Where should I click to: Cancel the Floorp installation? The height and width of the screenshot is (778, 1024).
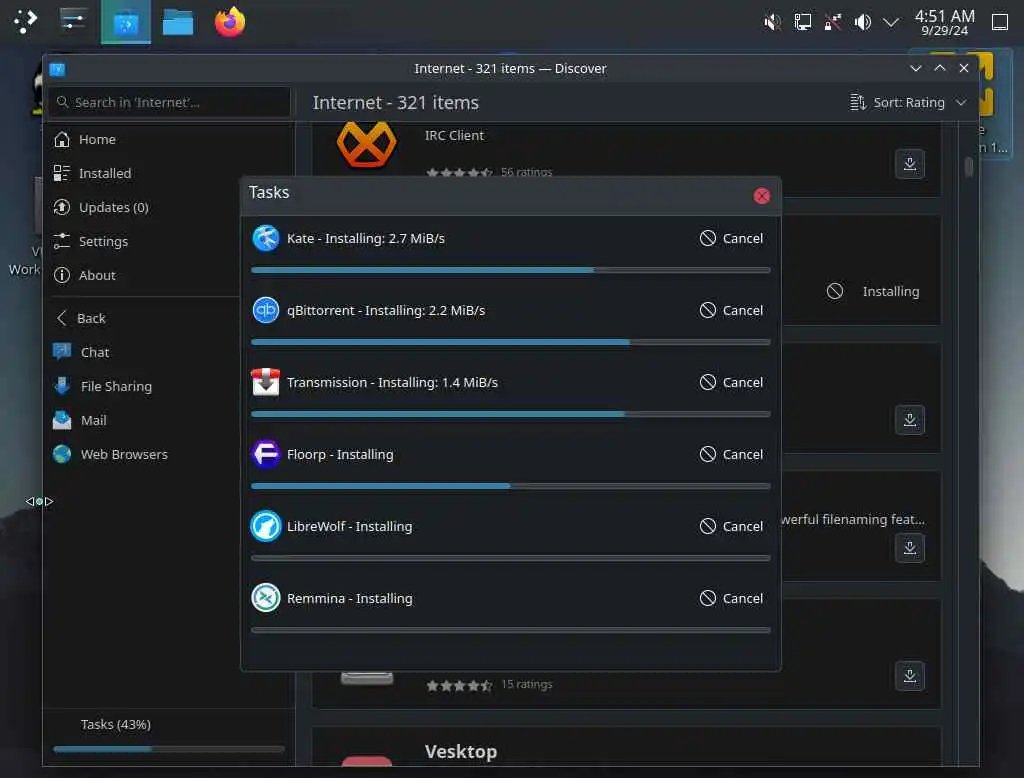731,454
